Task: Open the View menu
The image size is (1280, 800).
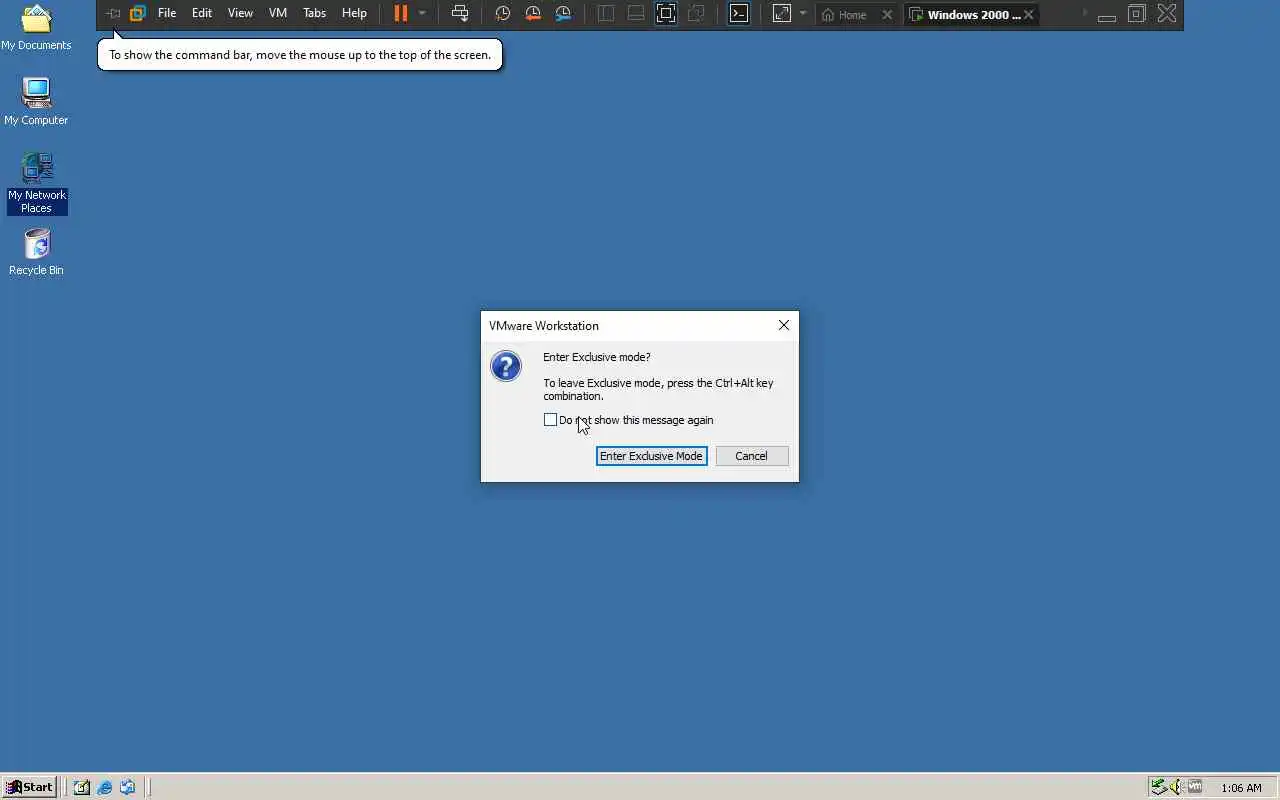Action: [x=240, y=14]
